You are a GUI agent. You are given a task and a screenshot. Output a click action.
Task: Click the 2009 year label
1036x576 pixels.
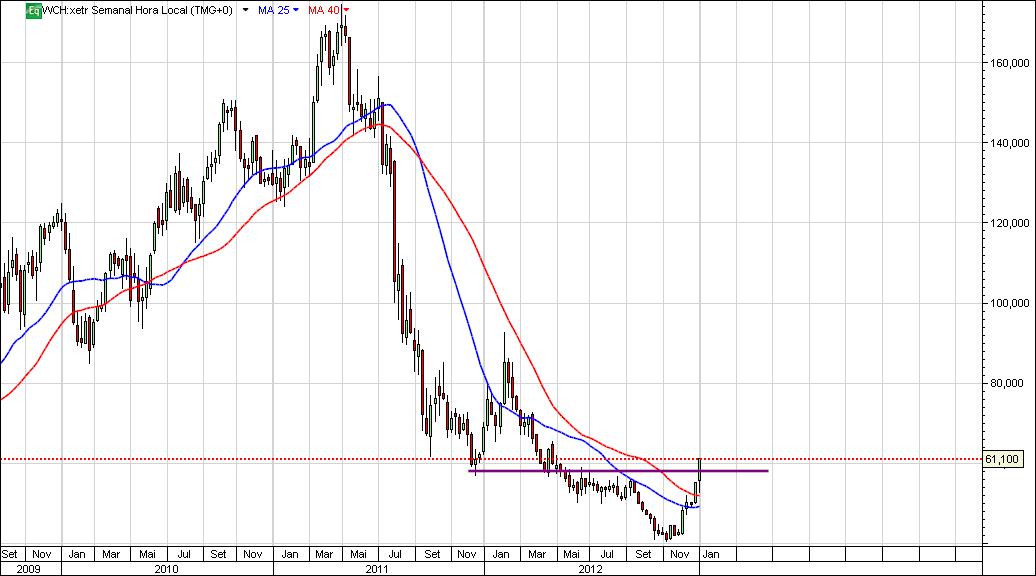28,569
